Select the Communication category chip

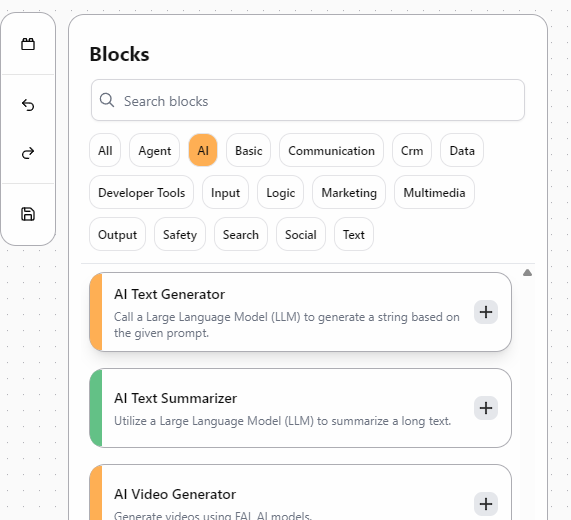coord(331,150)
